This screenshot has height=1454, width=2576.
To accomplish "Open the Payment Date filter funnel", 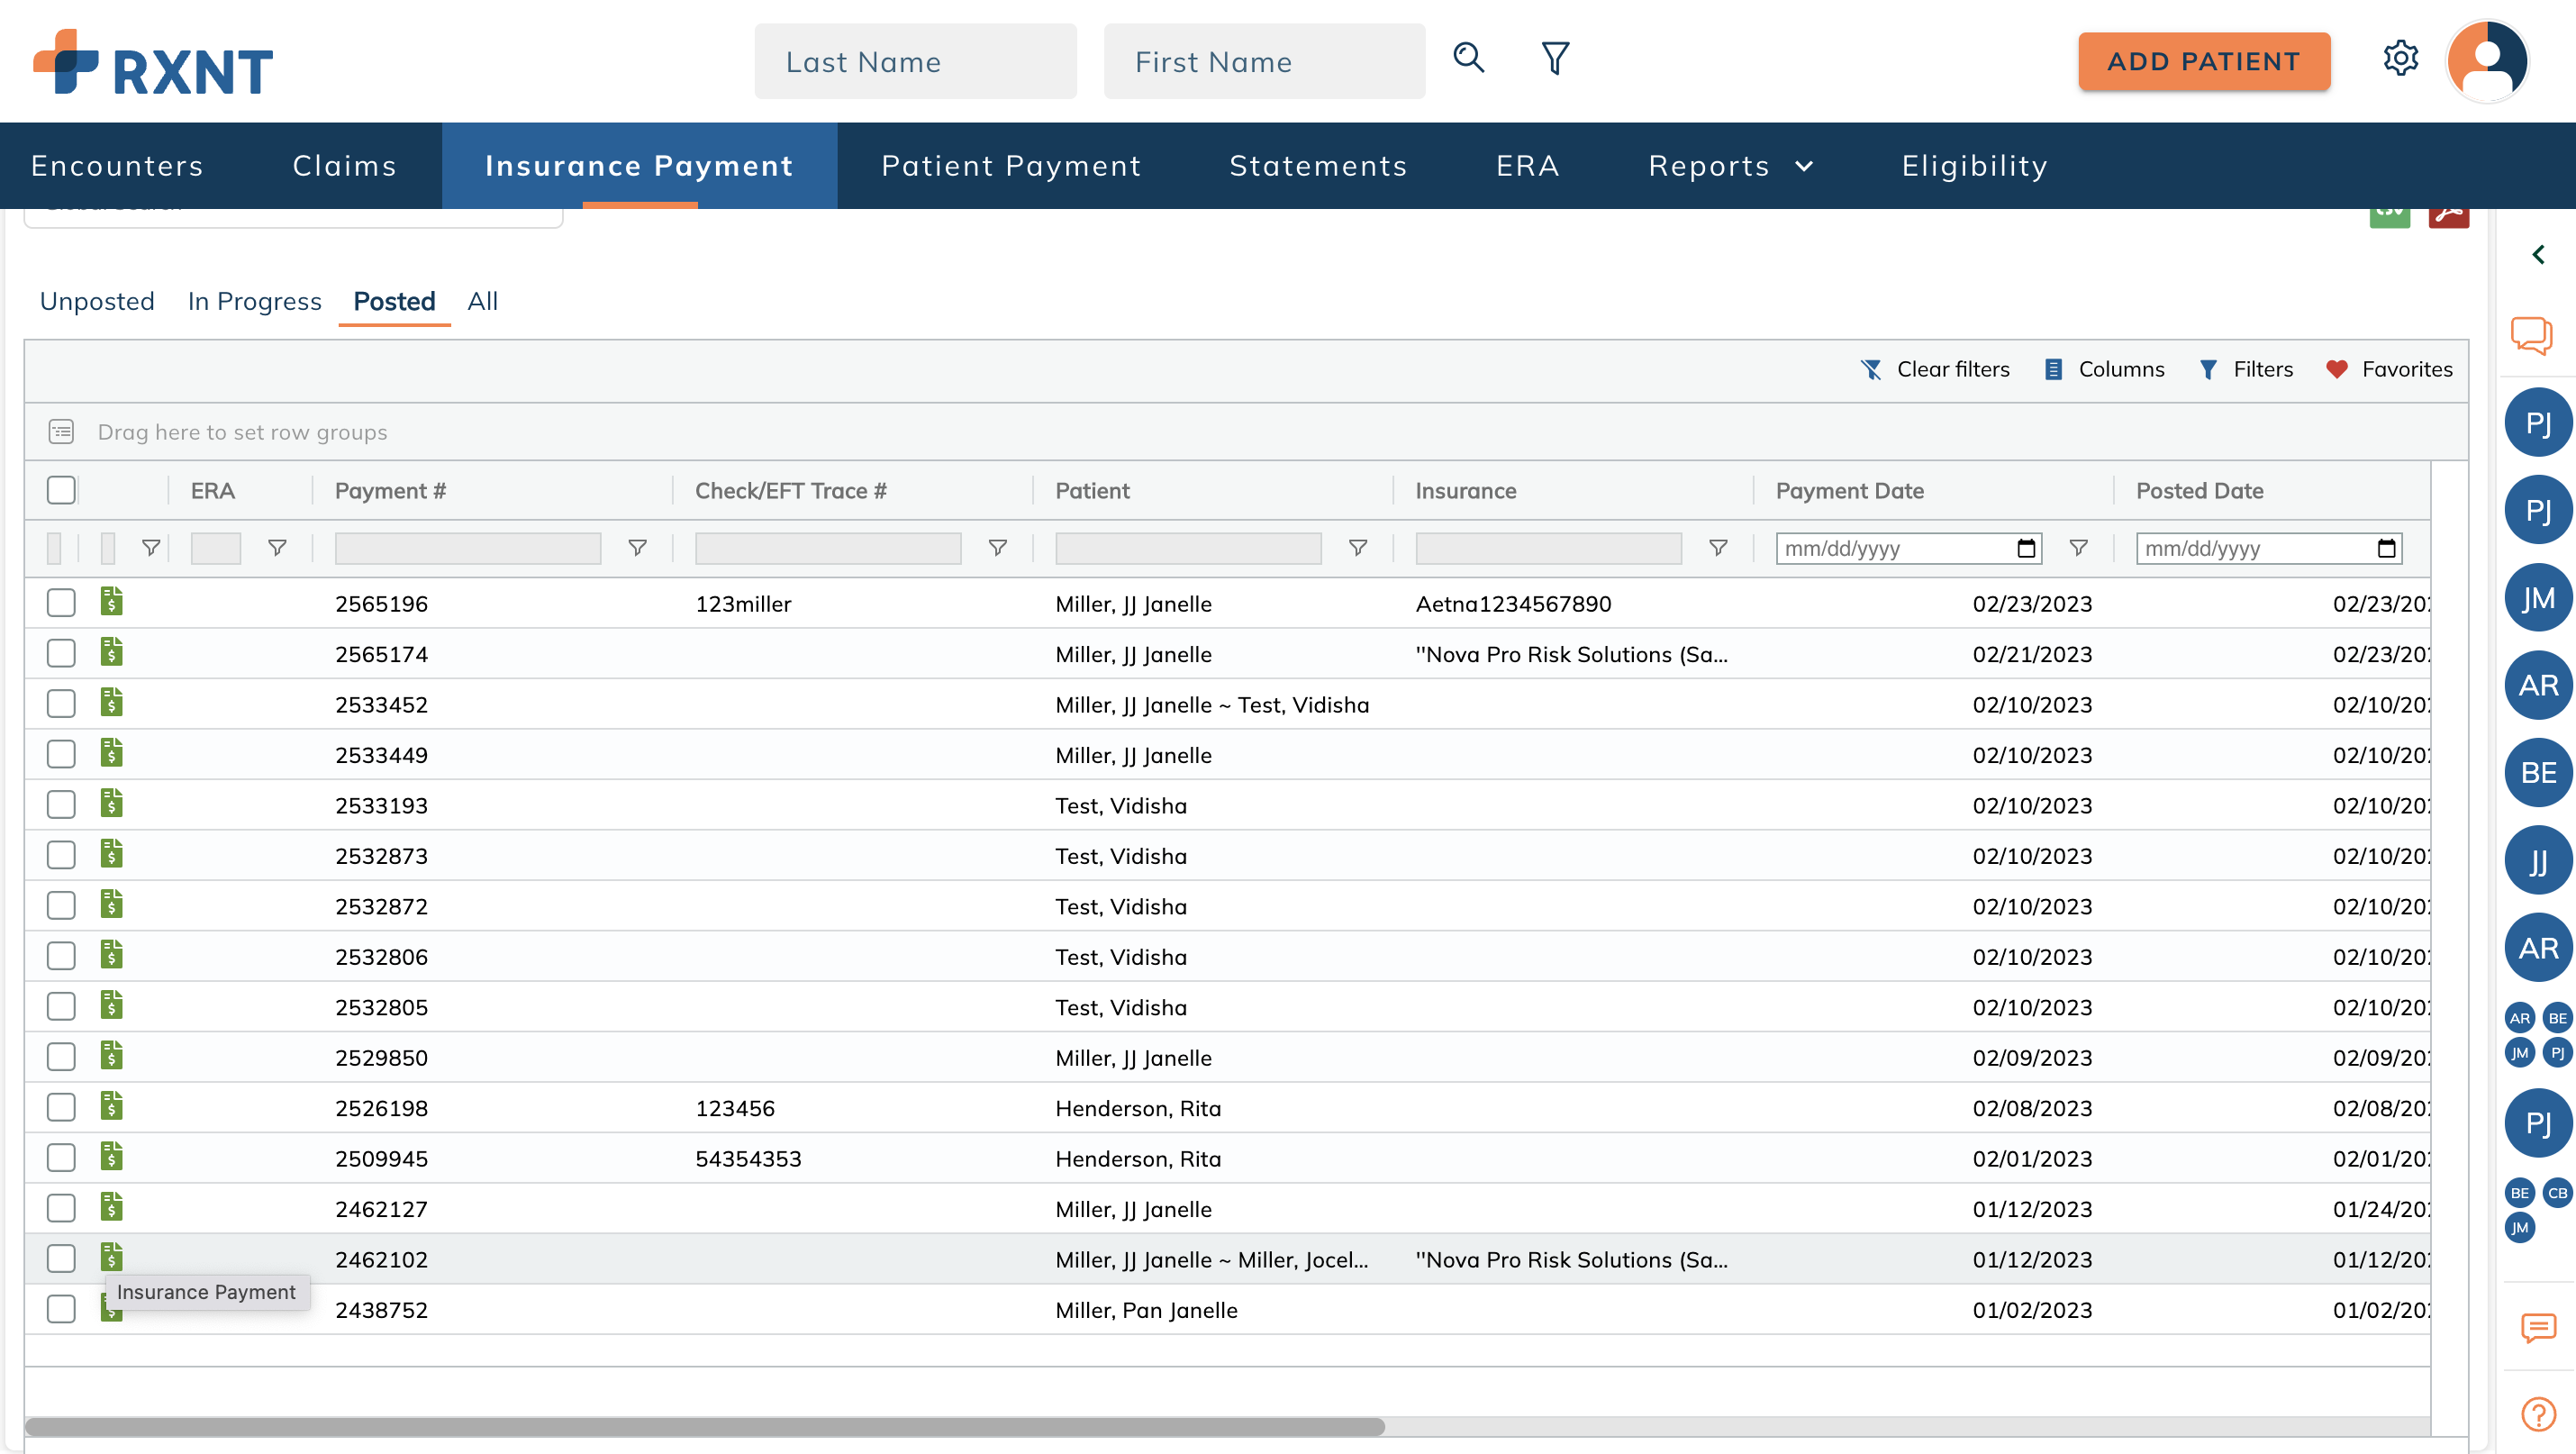I will (x=2078, y=548).
